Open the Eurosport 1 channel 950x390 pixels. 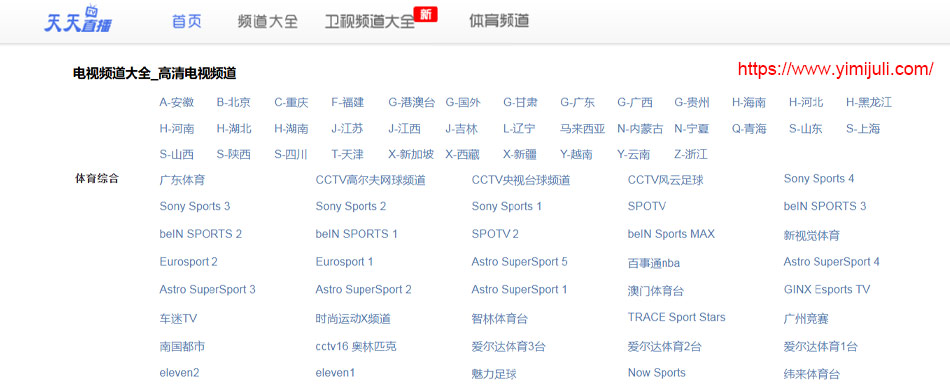pyautogui.click(x=344, y=262)
